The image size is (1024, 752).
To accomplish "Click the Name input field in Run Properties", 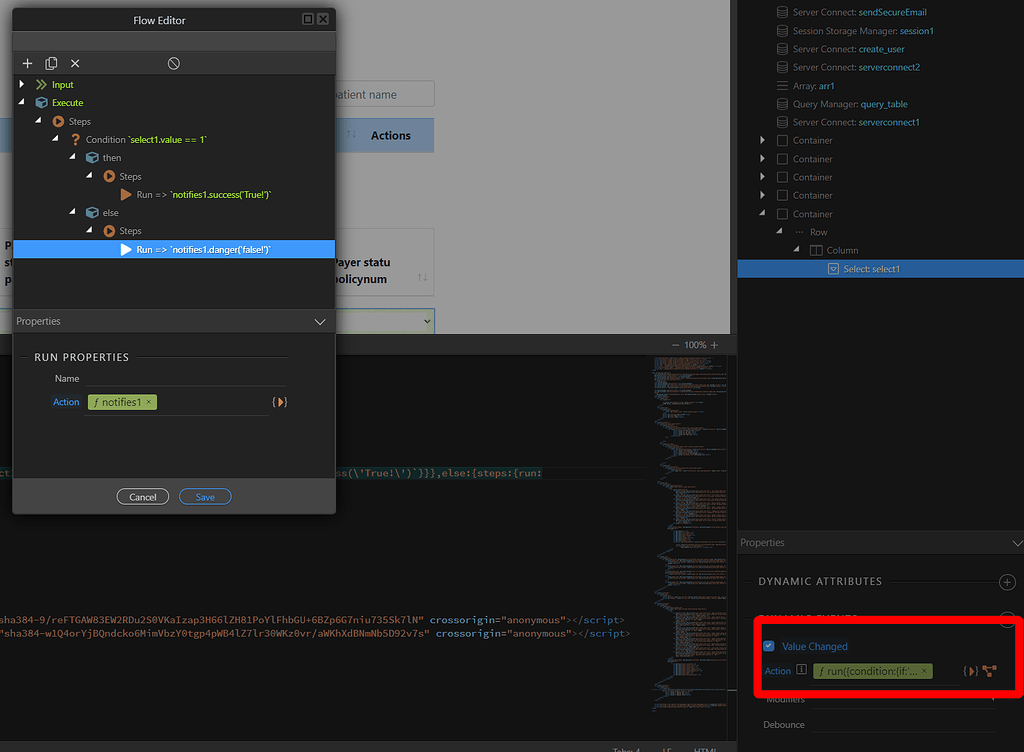I will click(x=185, y=379).
